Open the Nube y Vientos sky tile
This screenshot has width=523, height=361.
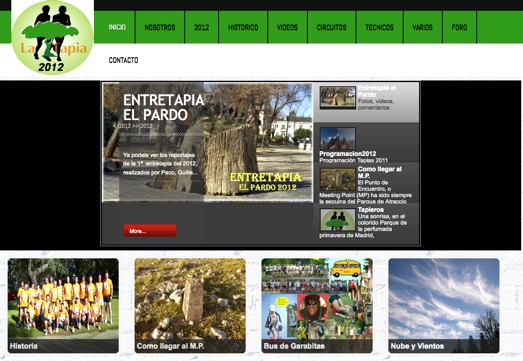coord(444,305)
